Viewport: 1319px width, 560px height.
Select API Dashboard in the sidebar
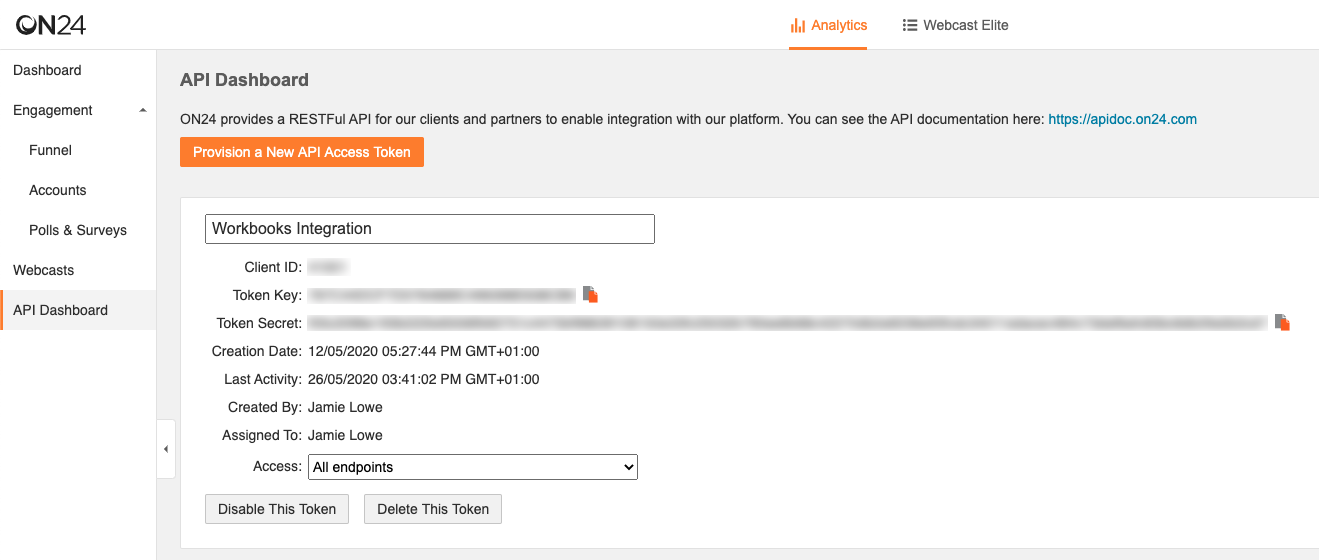(78, 310)
